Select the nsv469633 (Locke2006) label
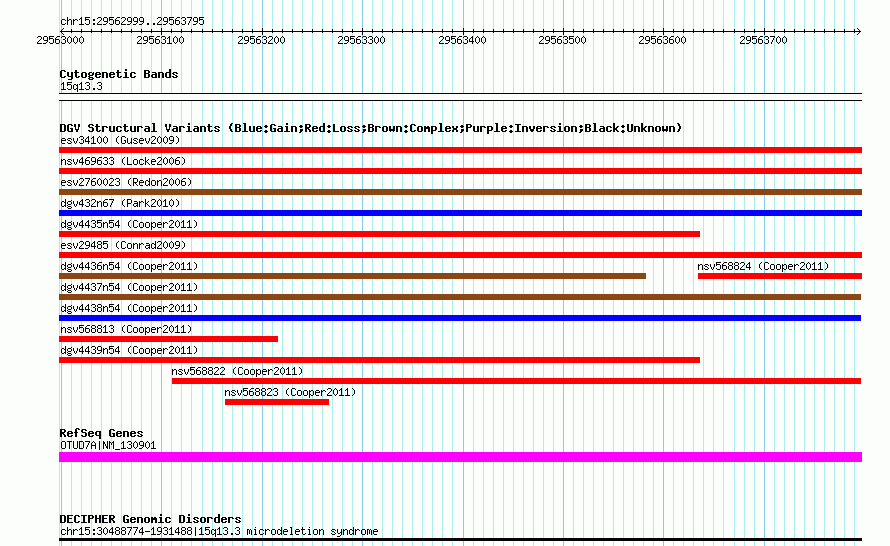The image size is (890, 546). point(123,161)
